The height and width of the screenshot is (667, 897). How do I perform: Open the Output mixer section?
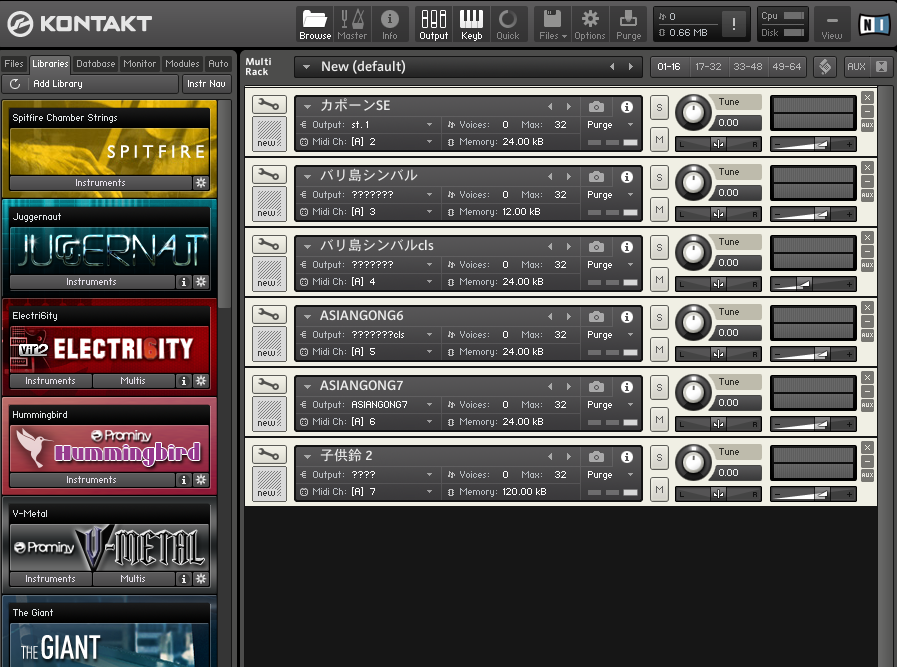(434, 25)
